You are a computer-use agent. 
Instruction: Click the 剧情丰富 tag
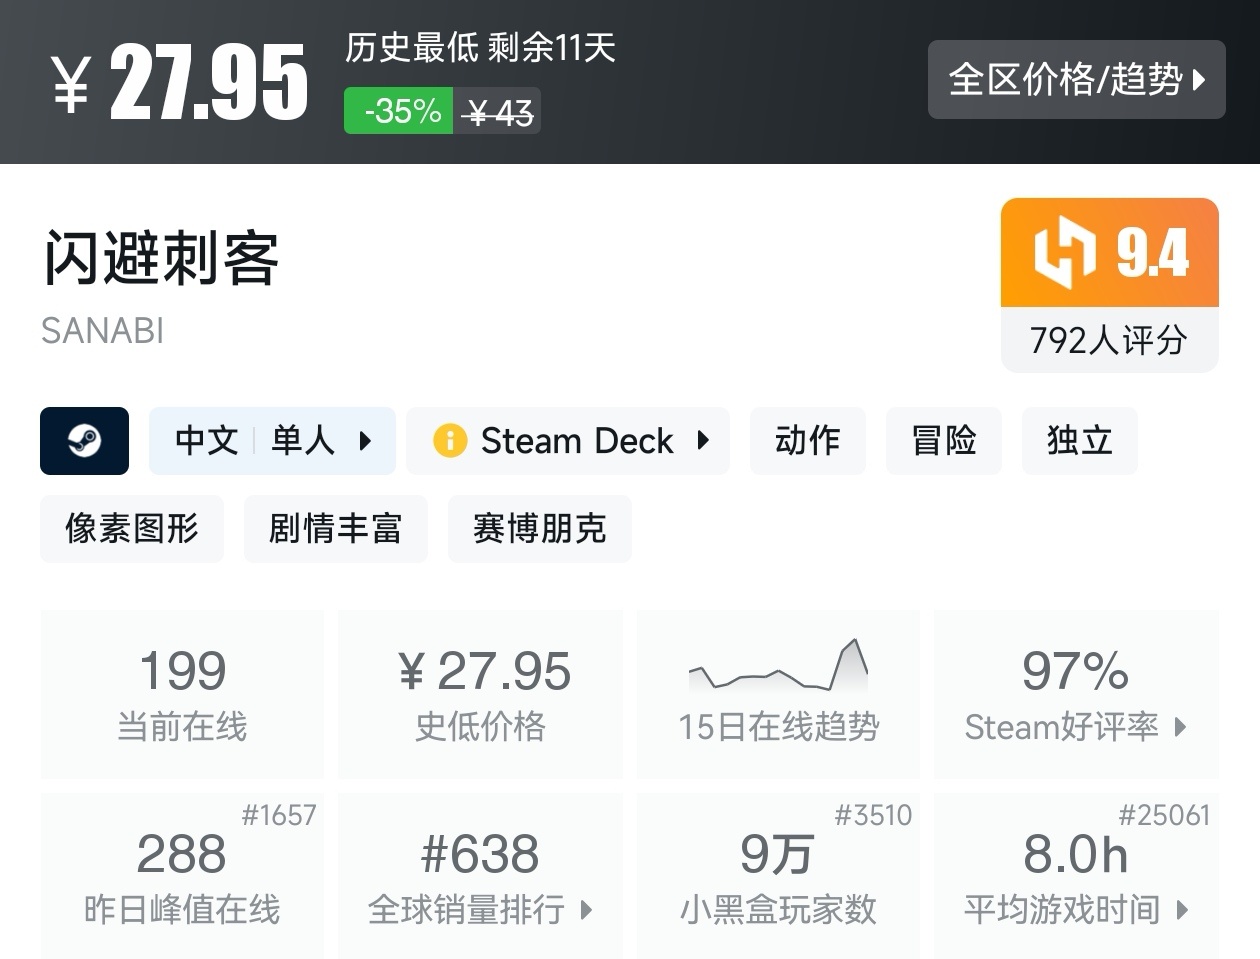[336, 529]
